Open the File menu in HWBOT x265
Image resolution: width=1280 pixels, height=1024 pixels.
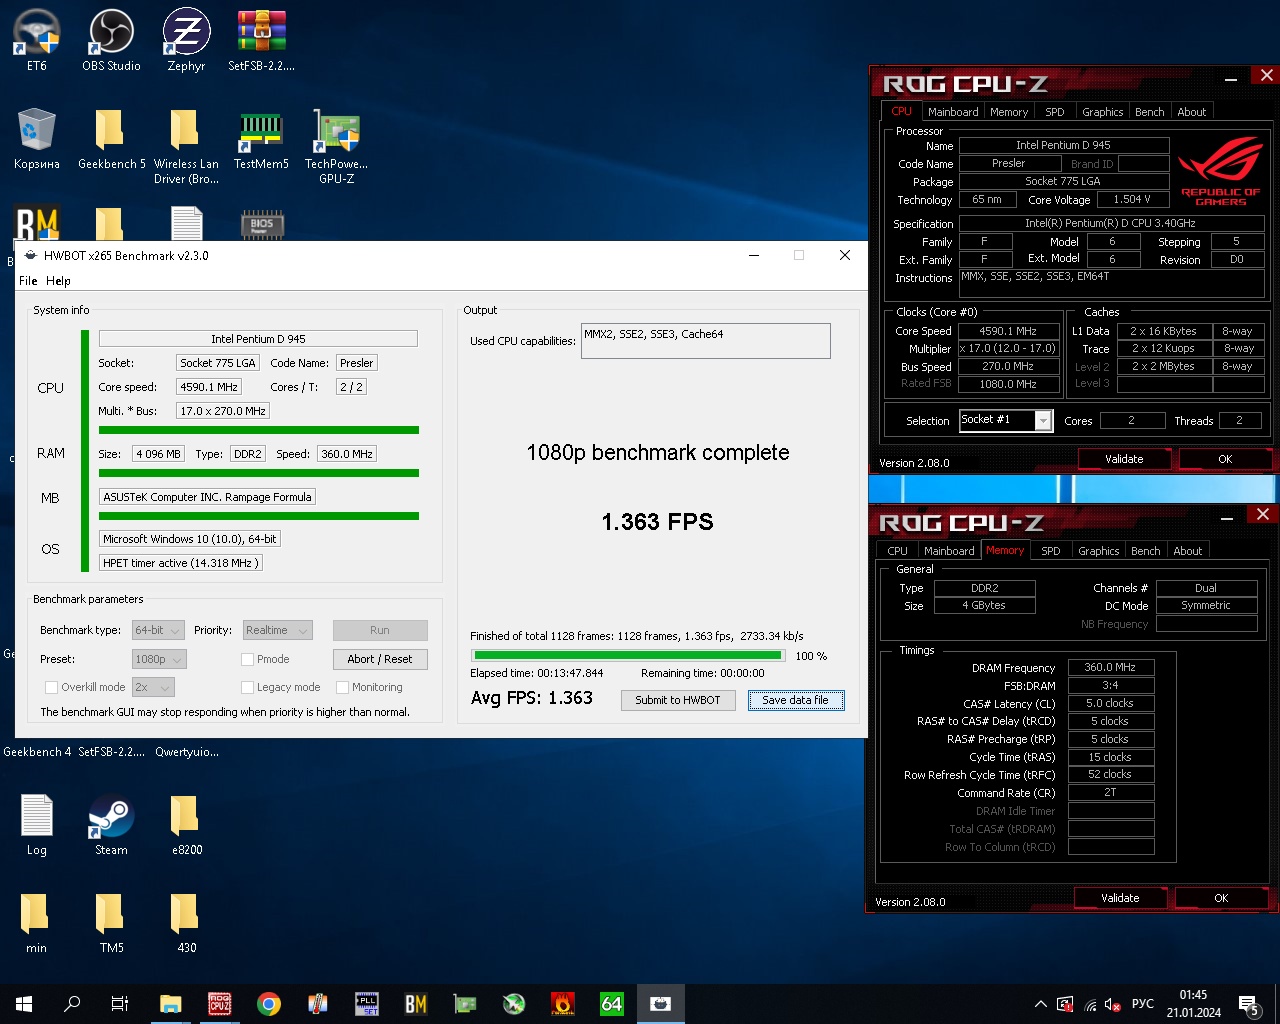pos(28,281)
